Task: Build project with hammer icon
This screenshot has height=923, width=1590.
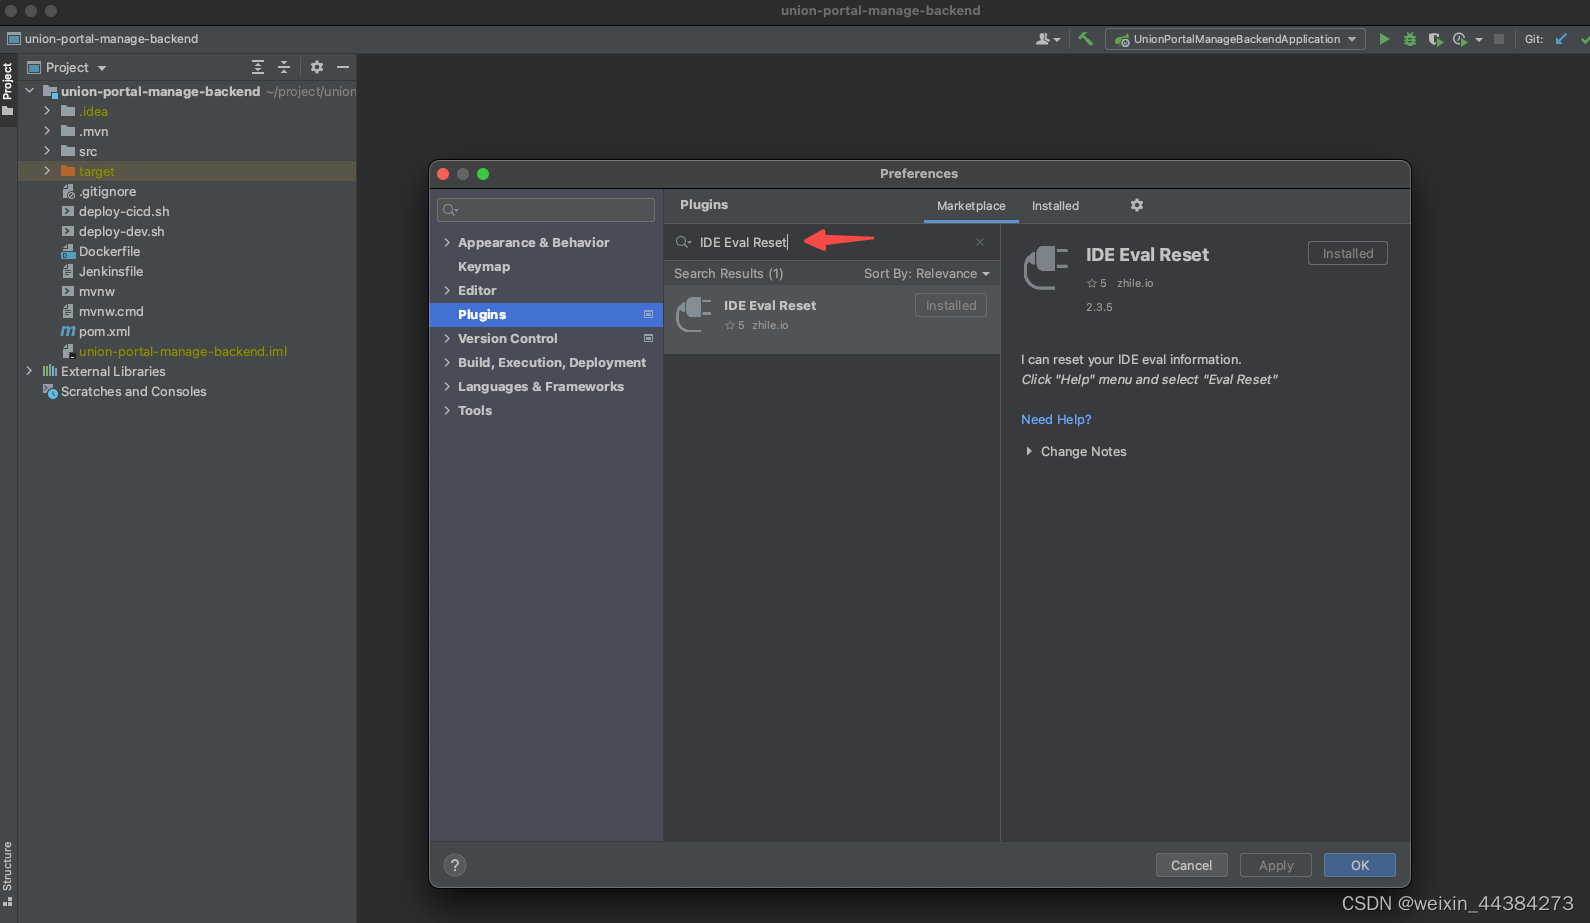Action: [x=1085, y=39]
